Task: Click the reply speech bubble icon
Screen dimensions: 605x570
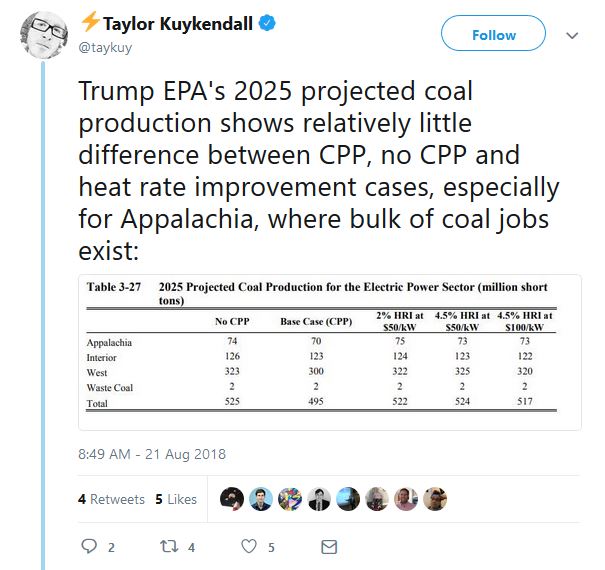Action: pyautogui.click(x=89, y=547)
